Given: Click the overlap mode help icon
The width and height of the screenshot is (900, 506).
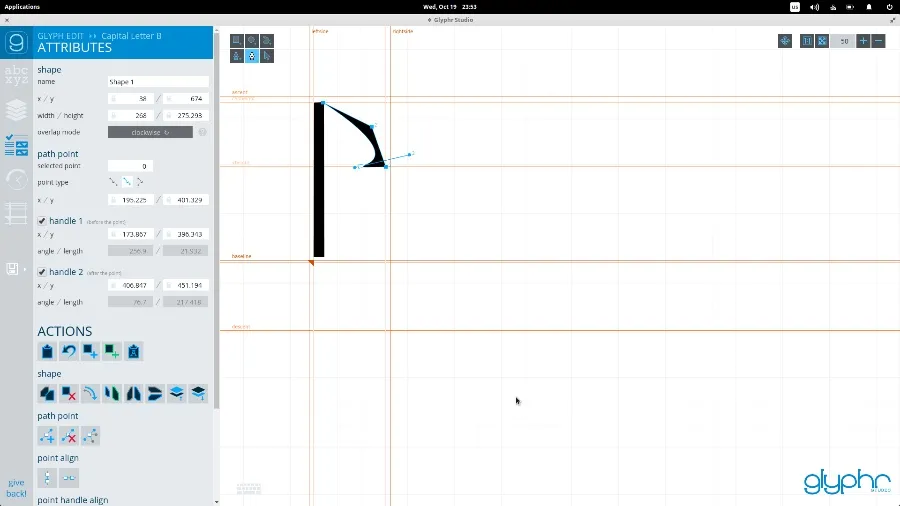Looking at the screenshot, I should 202,132.
